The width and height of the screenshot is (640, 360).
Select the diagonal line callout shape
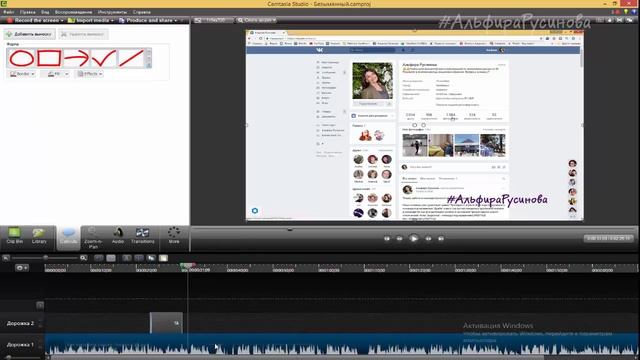pos(131,58)
